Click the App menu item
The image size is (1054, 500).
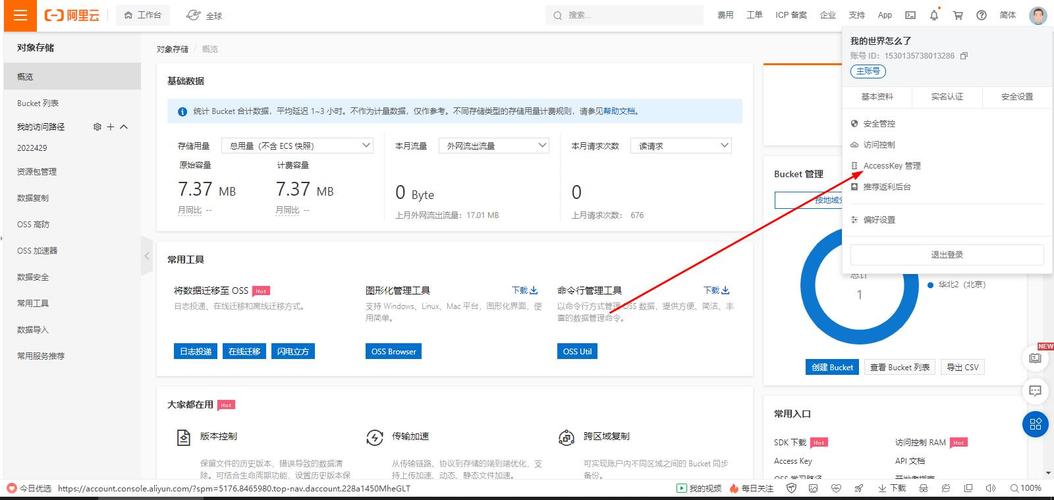[885, 15]
